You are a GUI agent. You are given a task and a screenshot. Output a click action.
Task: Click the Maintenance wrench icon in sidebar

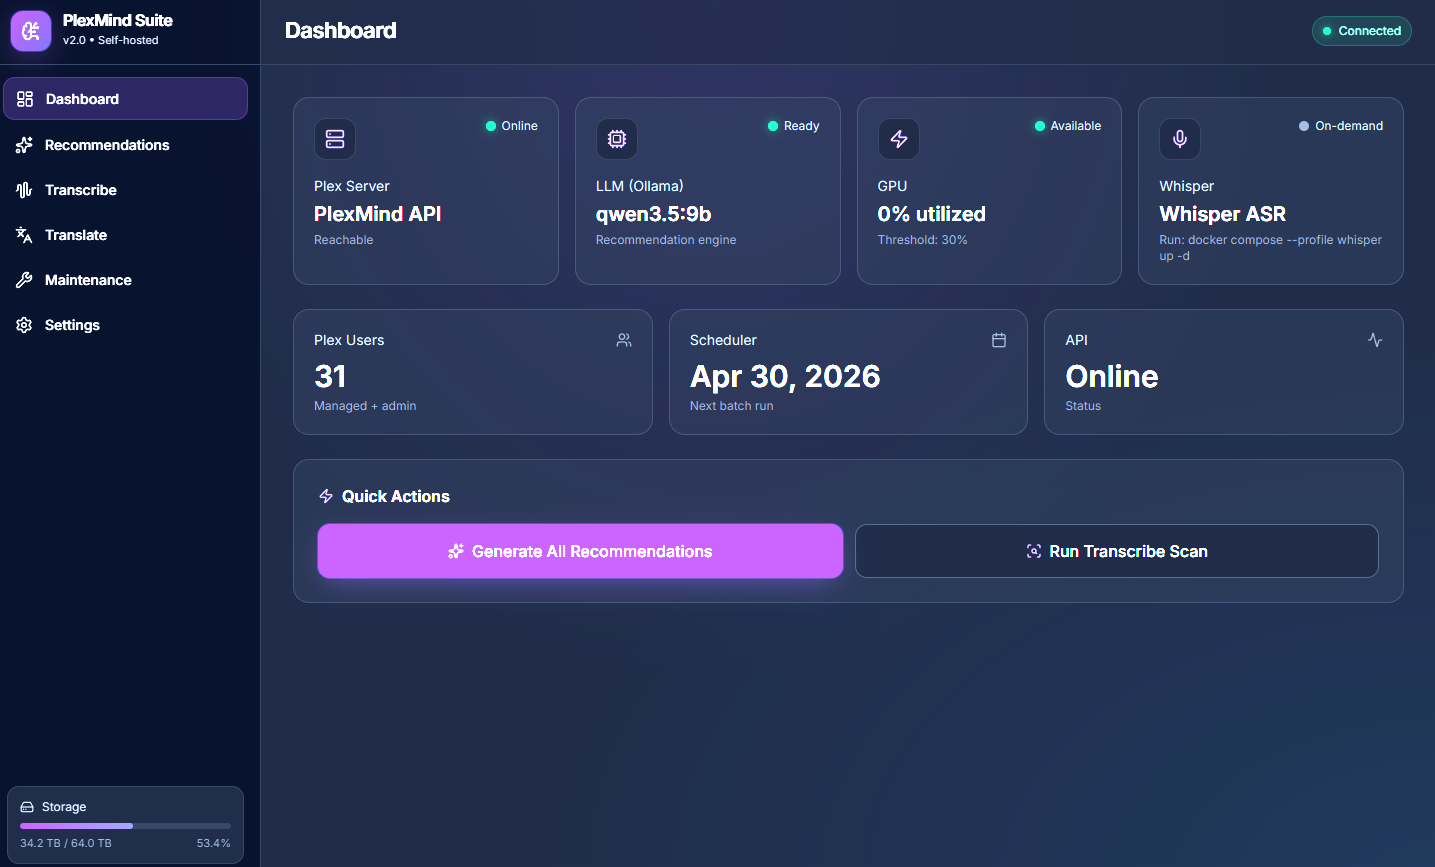point(24,280)
